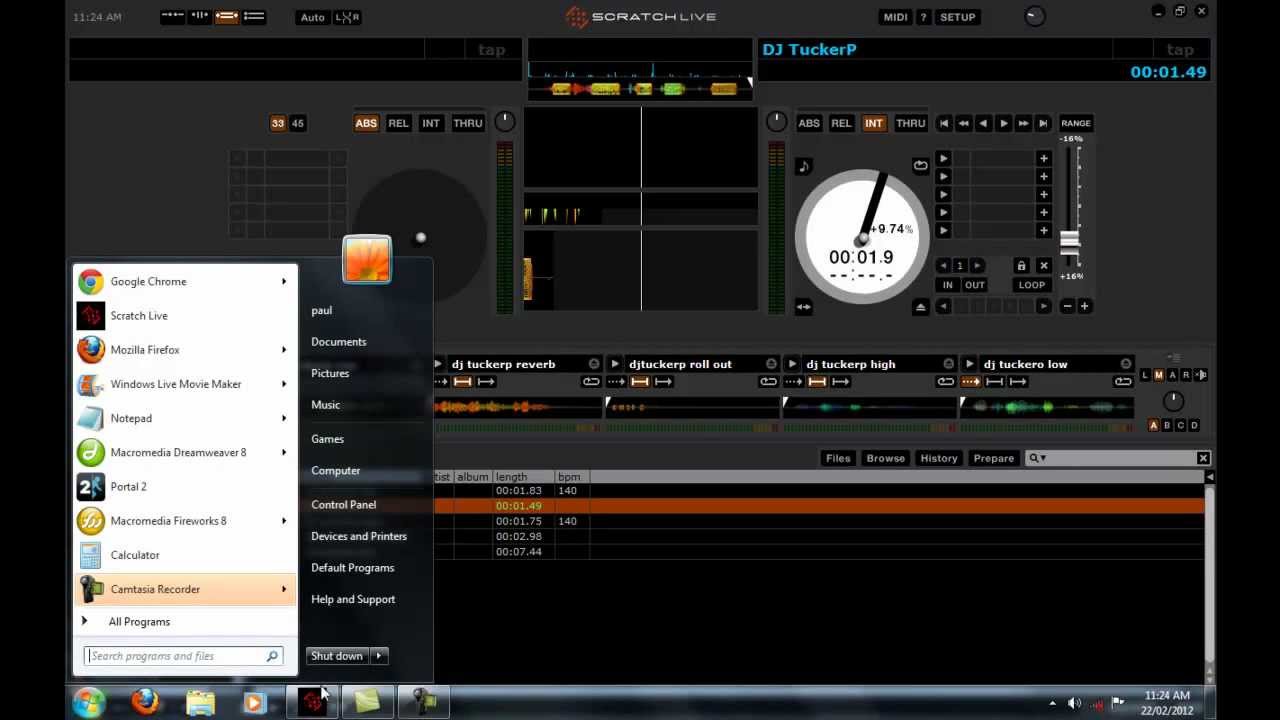Open the Files panel
Screen dimensions: 1280x720
coord(838,458)
